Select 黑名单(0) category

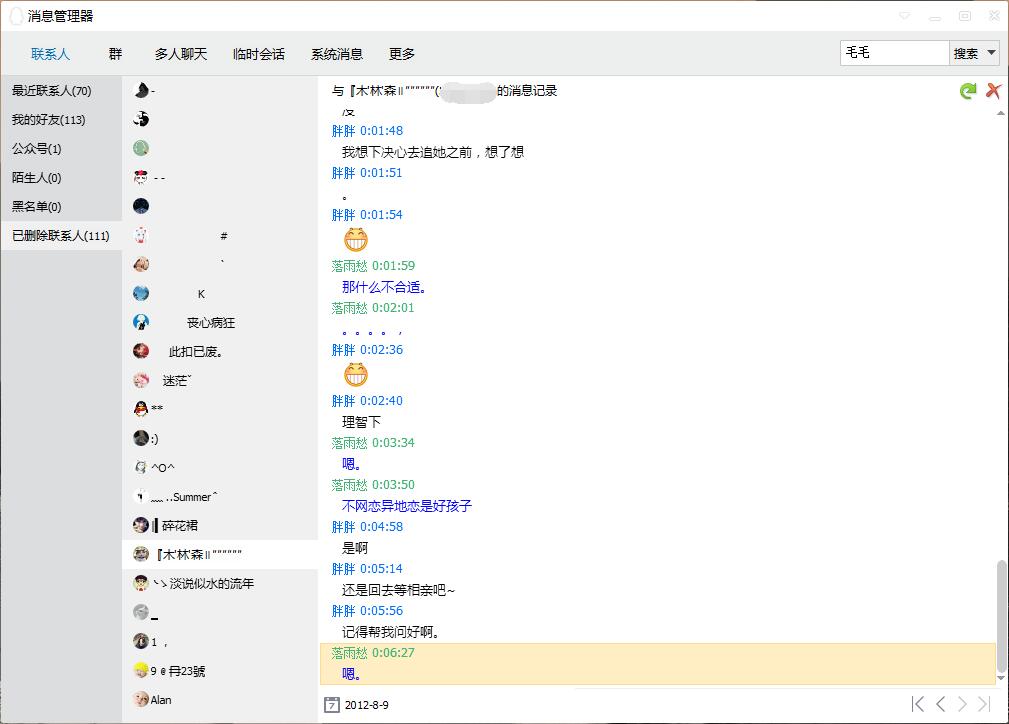click(x=61, y=207)
